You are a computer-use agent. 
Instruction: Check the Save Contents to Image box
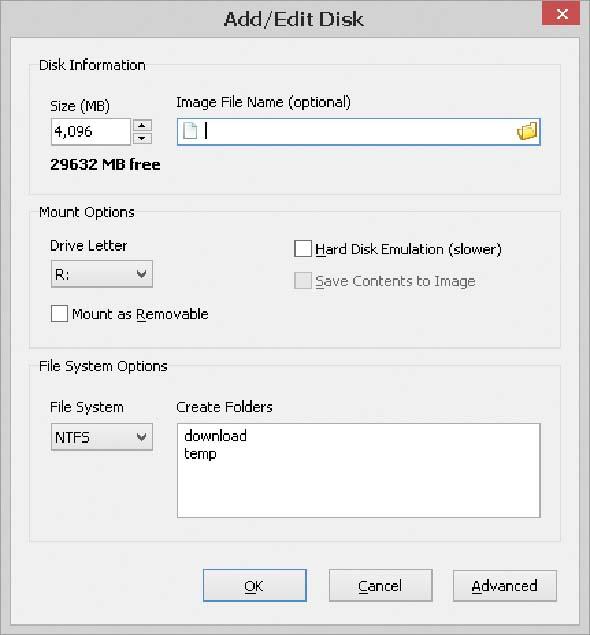pyautogui.click(x=303, y=281)
